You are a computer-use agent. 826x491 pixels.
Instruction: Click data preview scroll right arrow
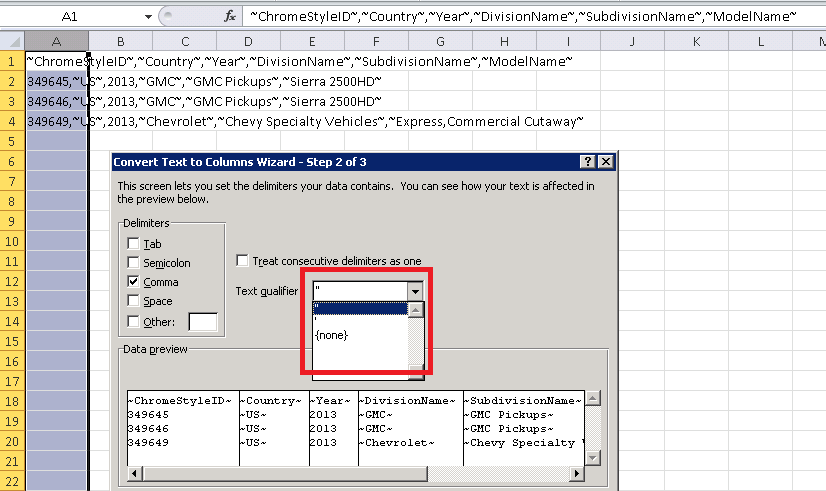pyautogui.click(x=577, y=474)
